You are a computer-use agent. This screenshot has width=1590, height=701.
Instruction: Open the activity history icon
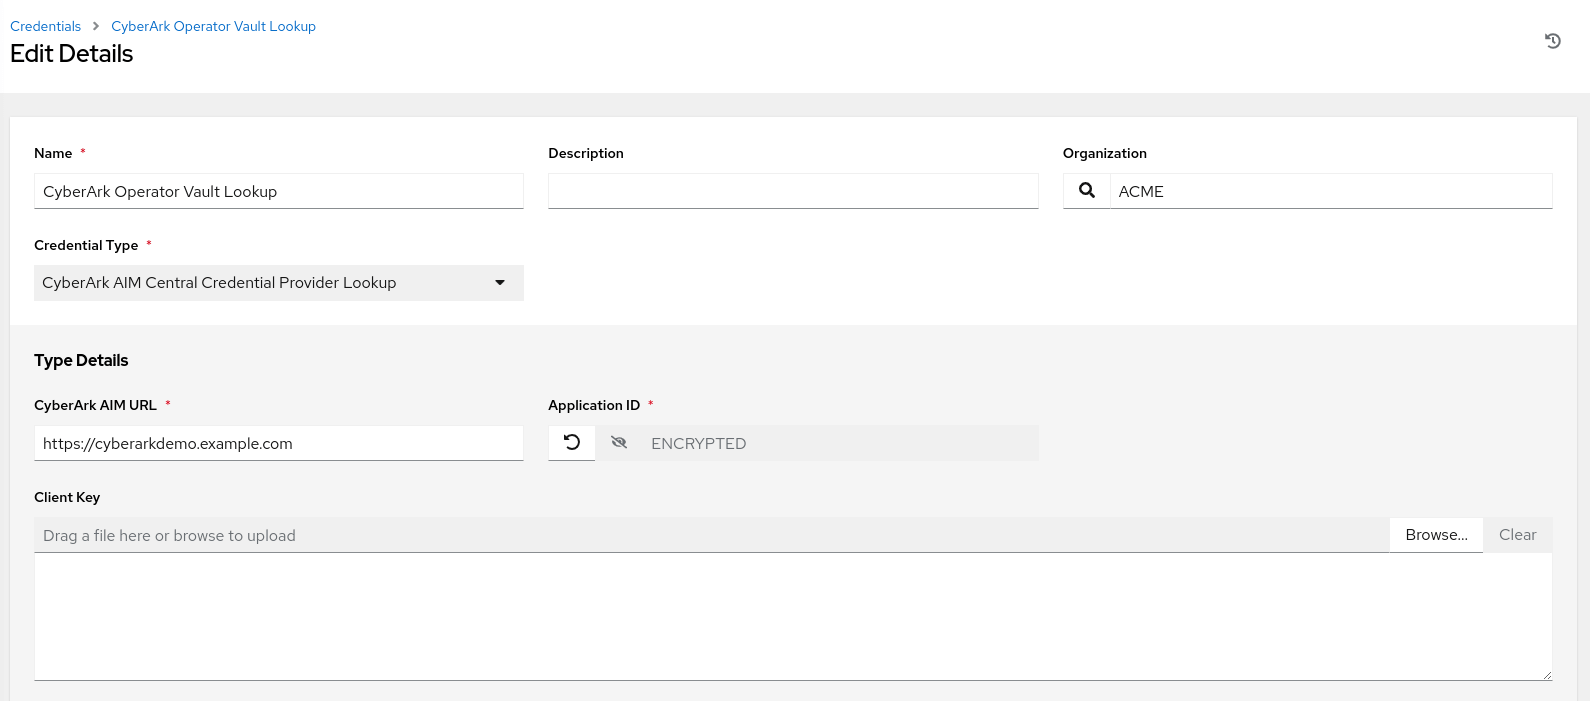click(x=1552, y=41)
